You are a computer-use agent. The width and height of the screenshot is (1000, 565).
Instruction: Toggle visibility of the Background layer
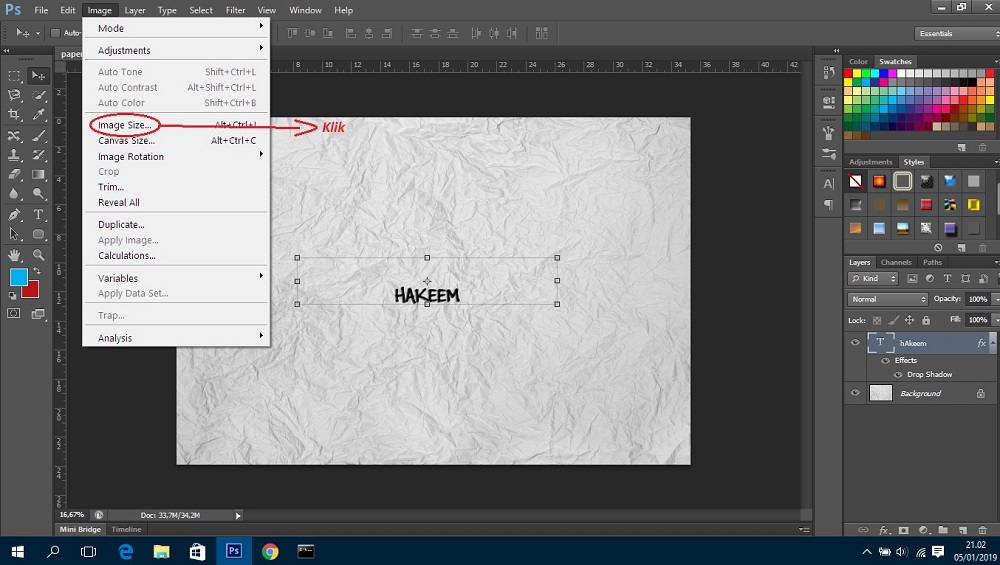855,393
